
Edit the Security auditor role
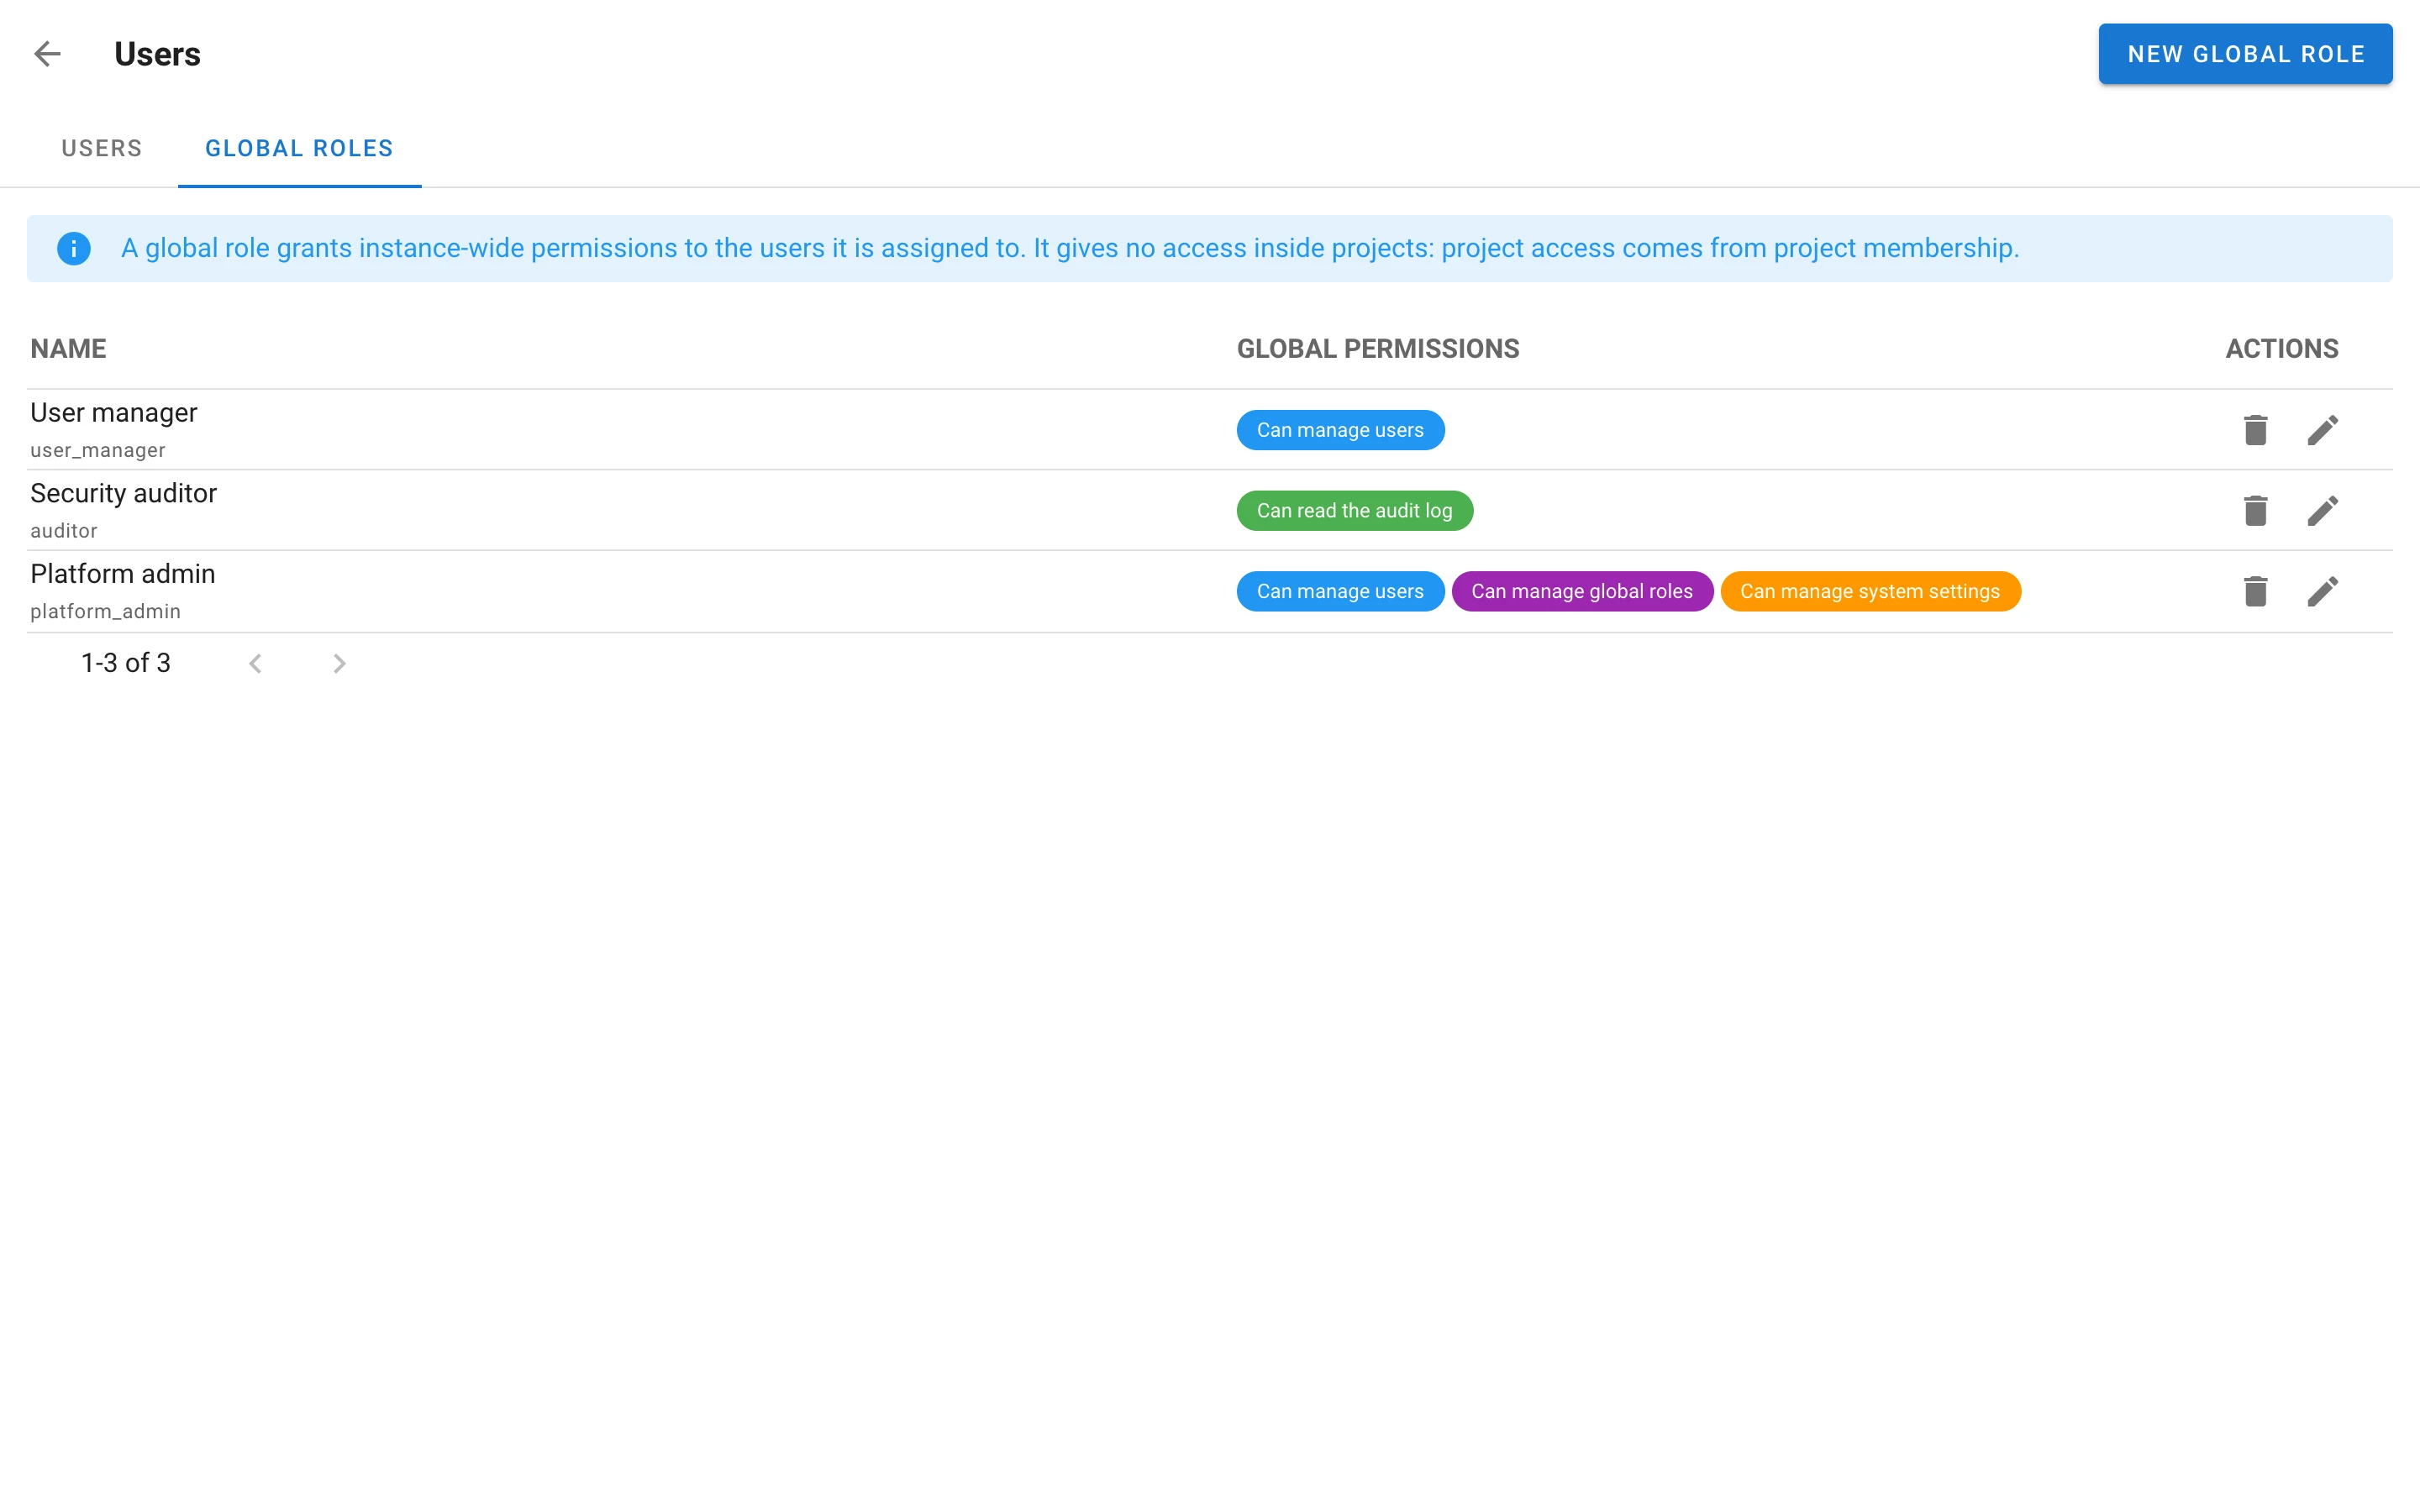pyautogui.click(x=2322, y=511)
